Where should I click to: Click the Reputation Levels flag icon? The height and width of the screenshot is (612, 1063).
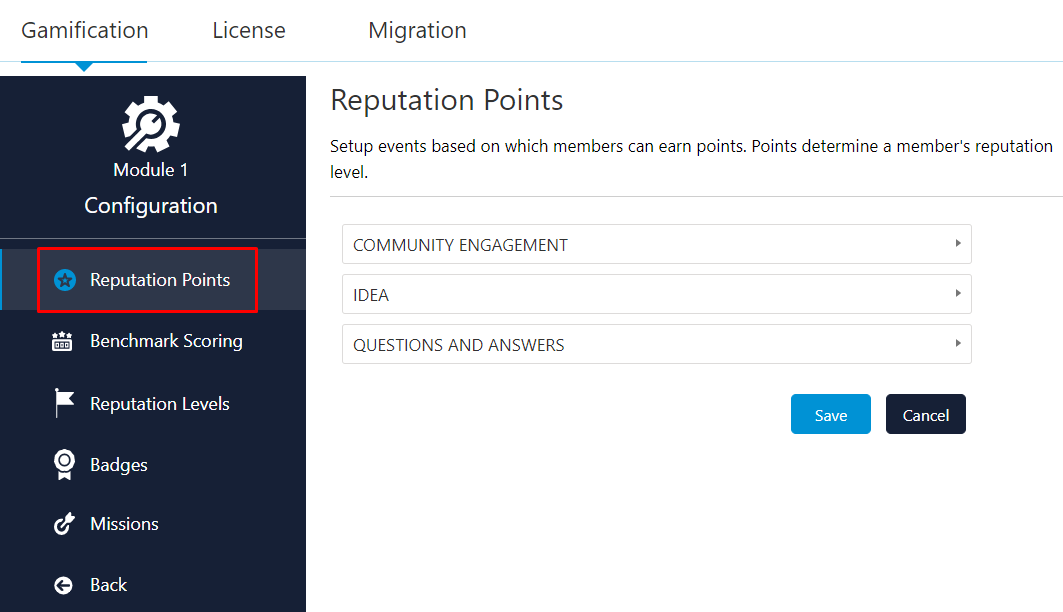(x=64, y=403)
